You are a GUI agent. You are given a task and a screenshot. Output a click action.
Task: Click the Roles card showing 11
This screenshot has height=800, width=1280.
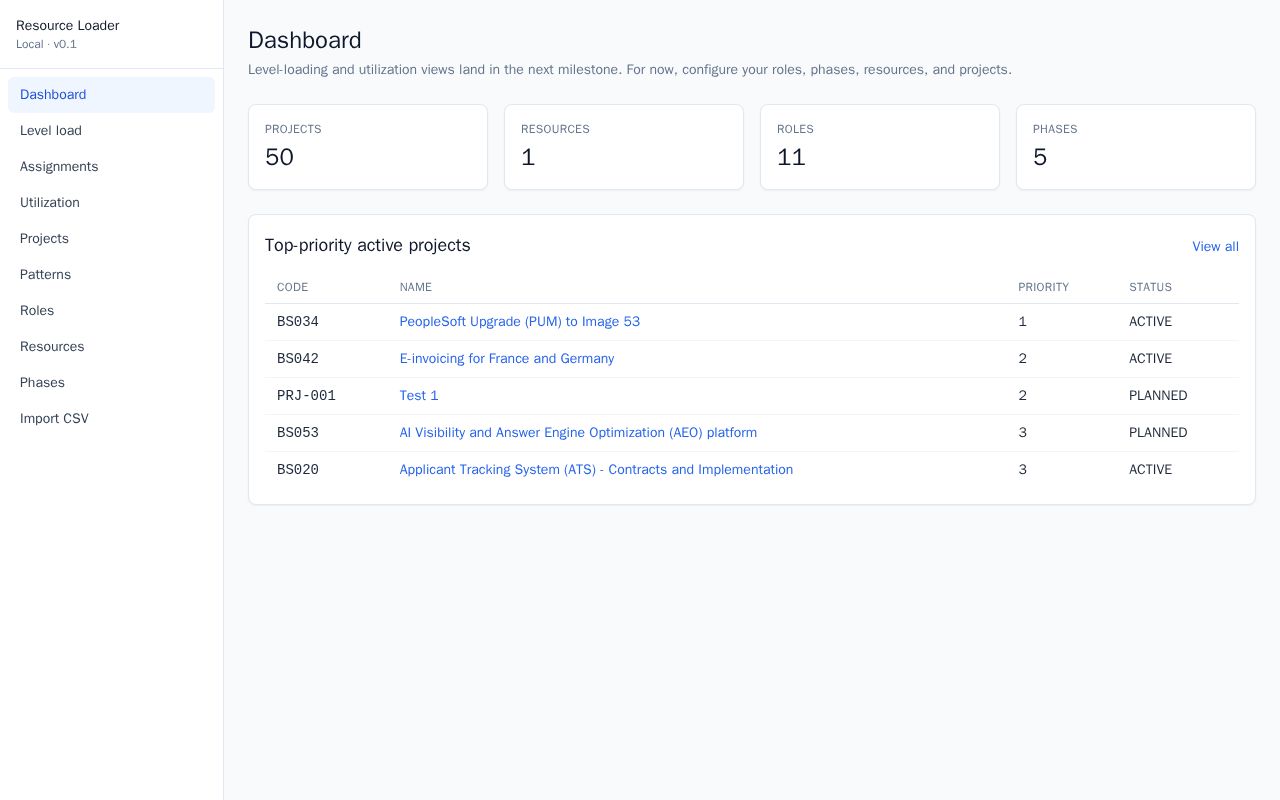coord(880,147)
